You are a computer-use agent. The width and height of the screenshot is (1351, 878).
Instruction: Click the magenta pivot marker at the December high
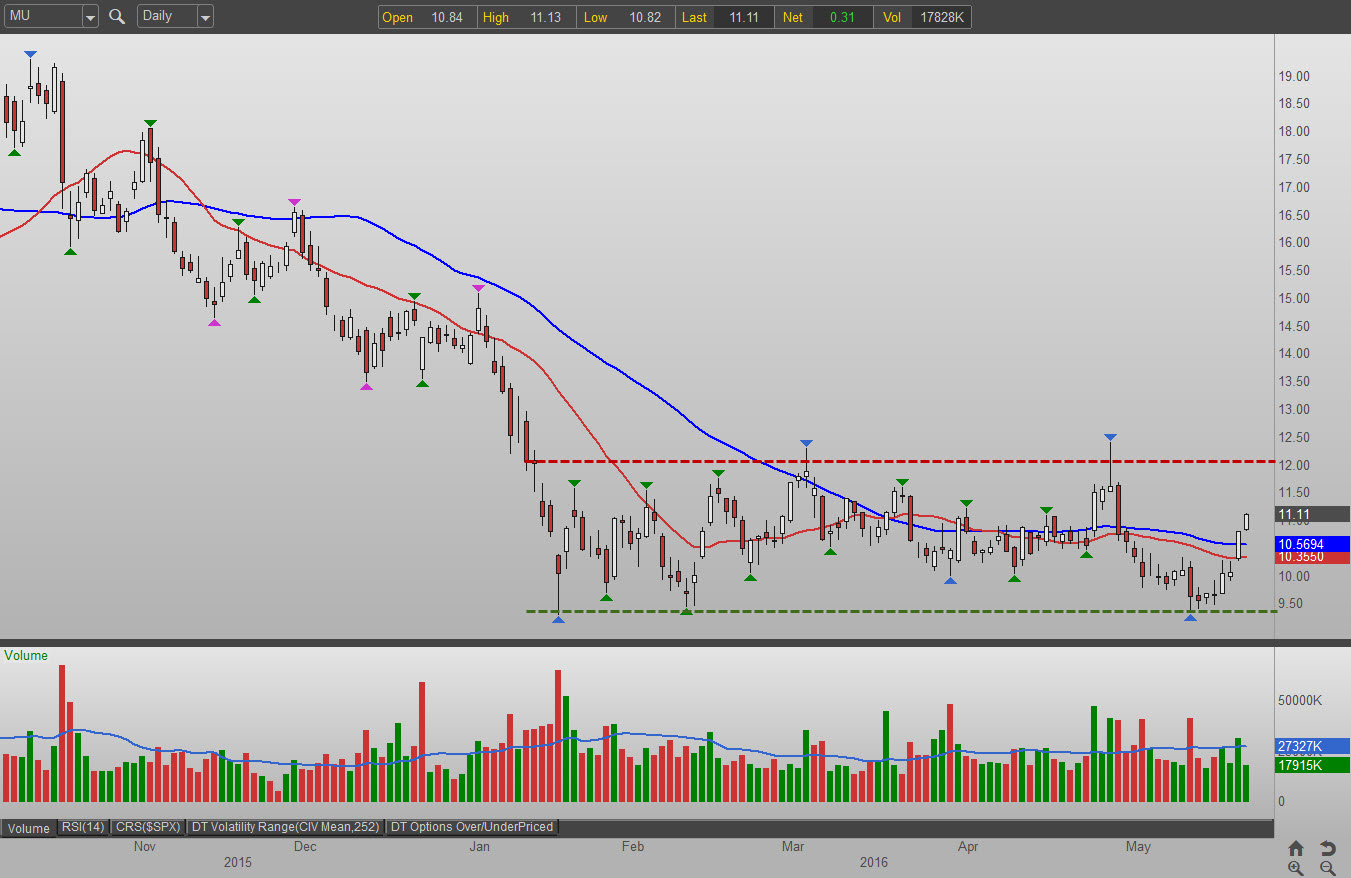click(x=294, y=202)
